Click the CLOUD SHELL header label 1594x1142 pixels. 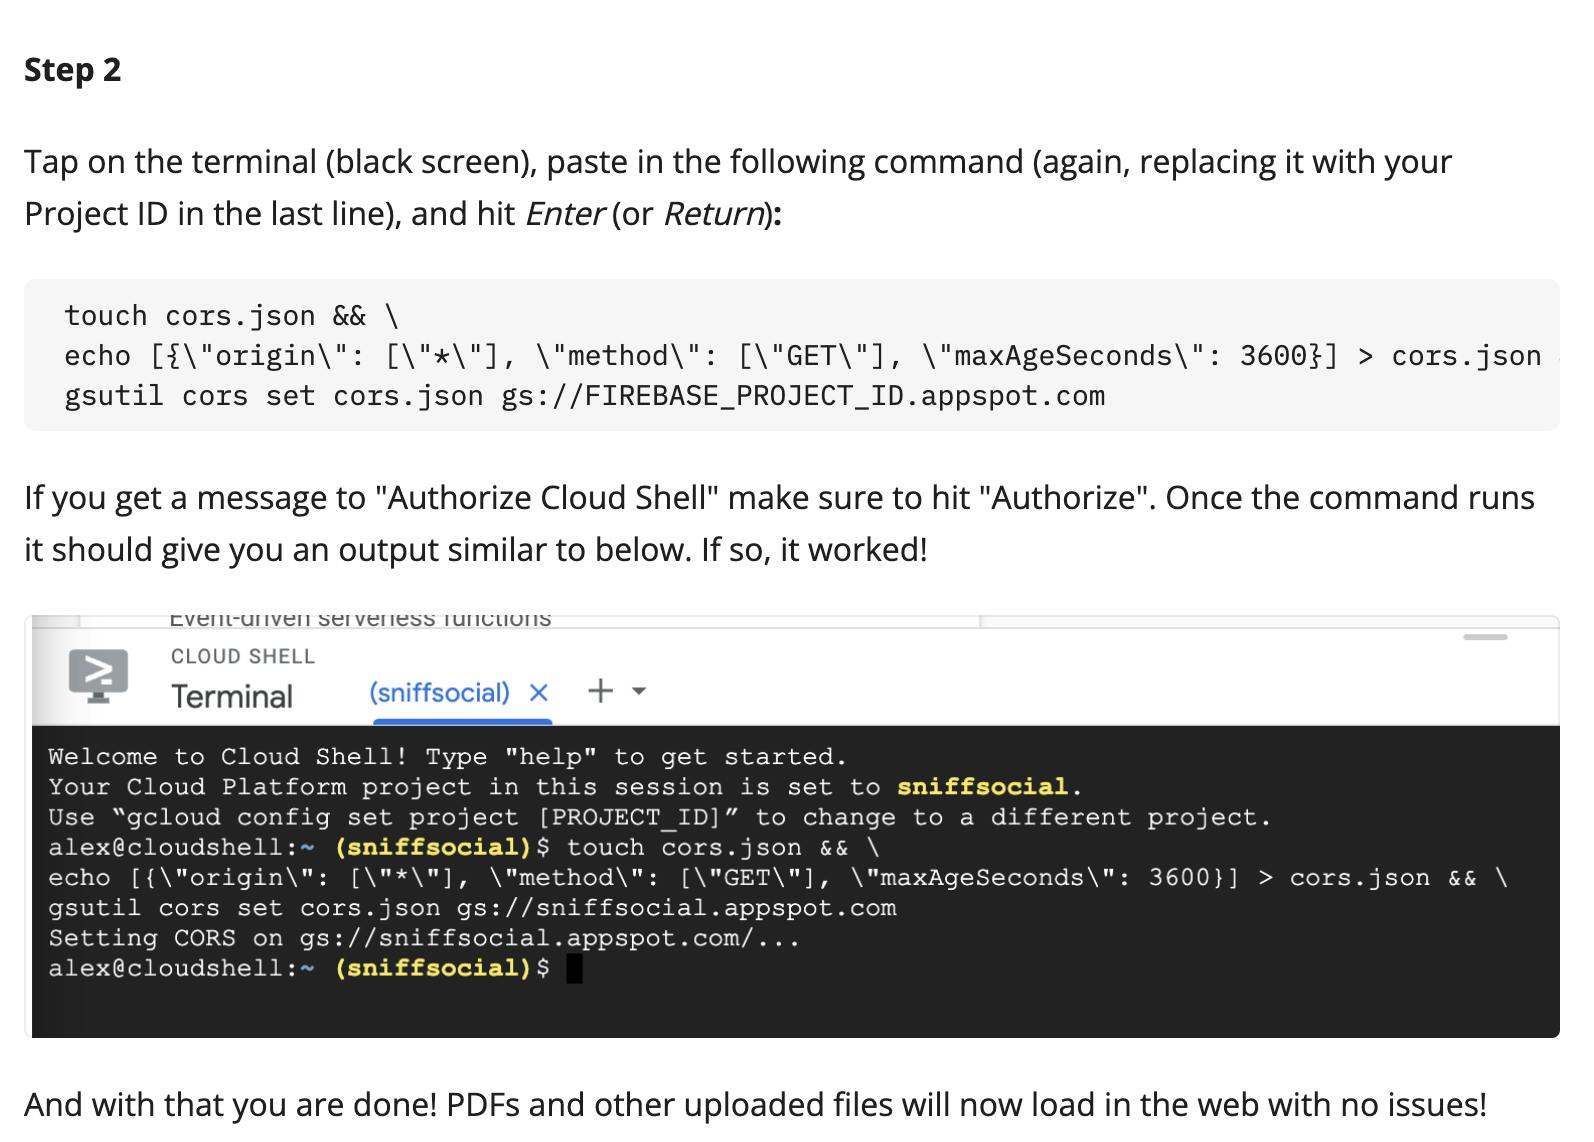(243, 656)
